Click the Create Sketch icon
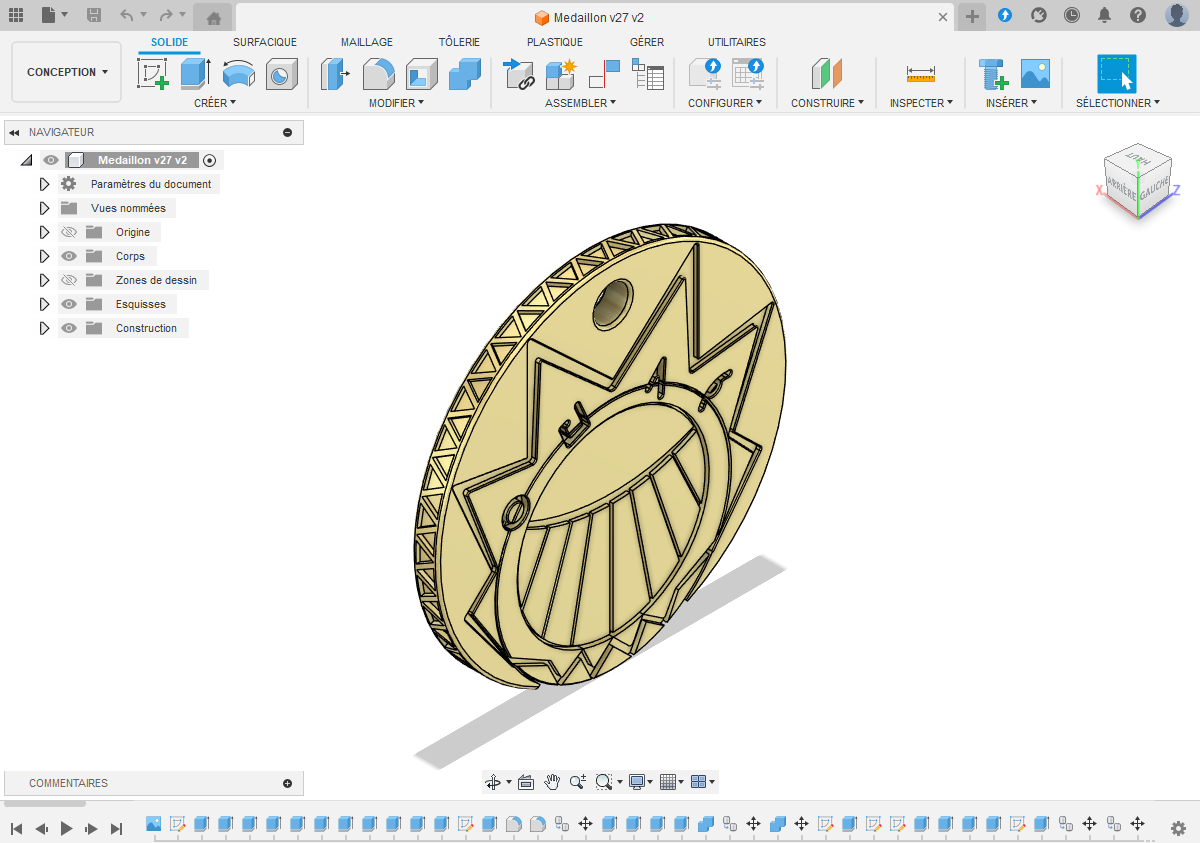 pos(152,74)
